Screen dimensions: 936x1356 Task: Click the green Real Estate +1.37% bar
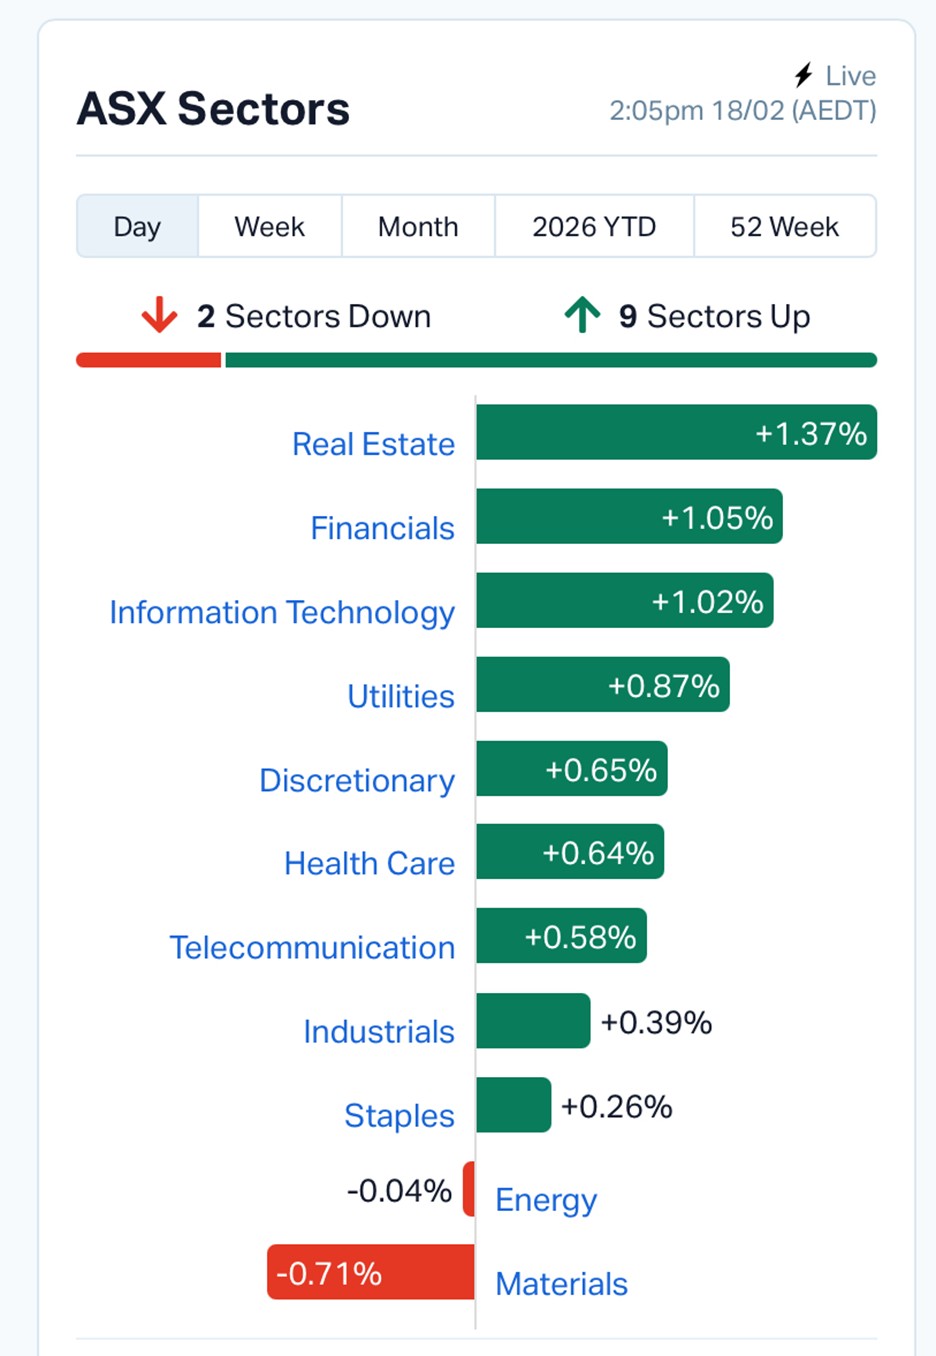click(x=676, y=432)
